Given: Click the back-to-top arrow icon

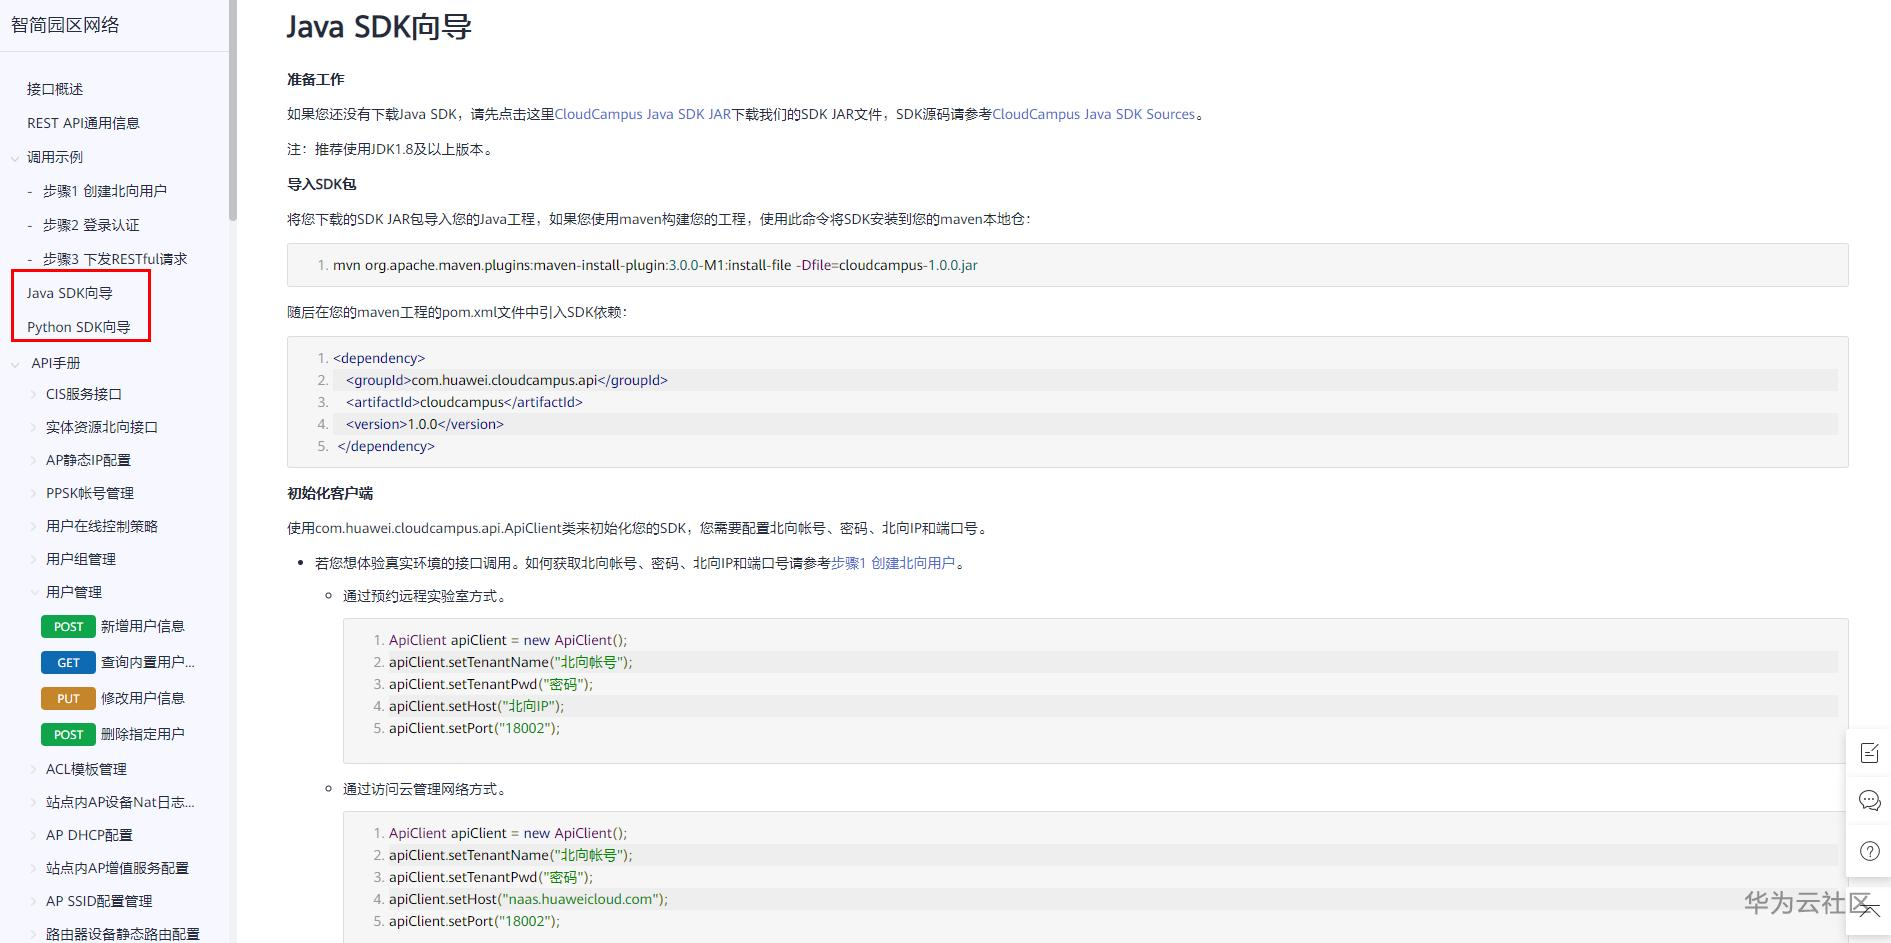Looking at the screenshot, I should click(1869, 909).
